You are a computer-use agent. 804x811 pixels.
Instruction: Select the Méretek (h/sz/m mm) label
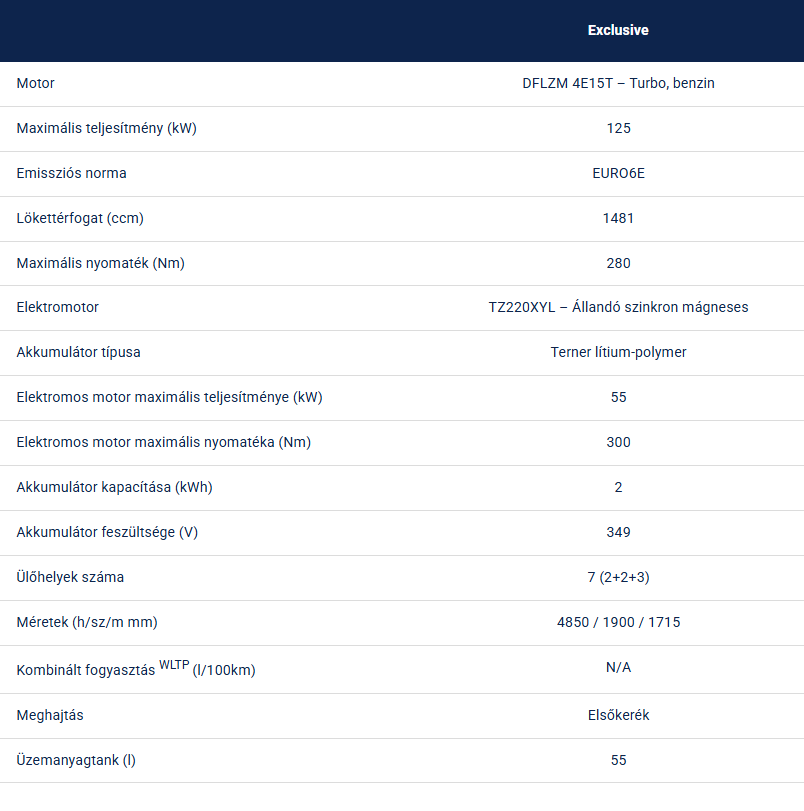coord(87,622)
